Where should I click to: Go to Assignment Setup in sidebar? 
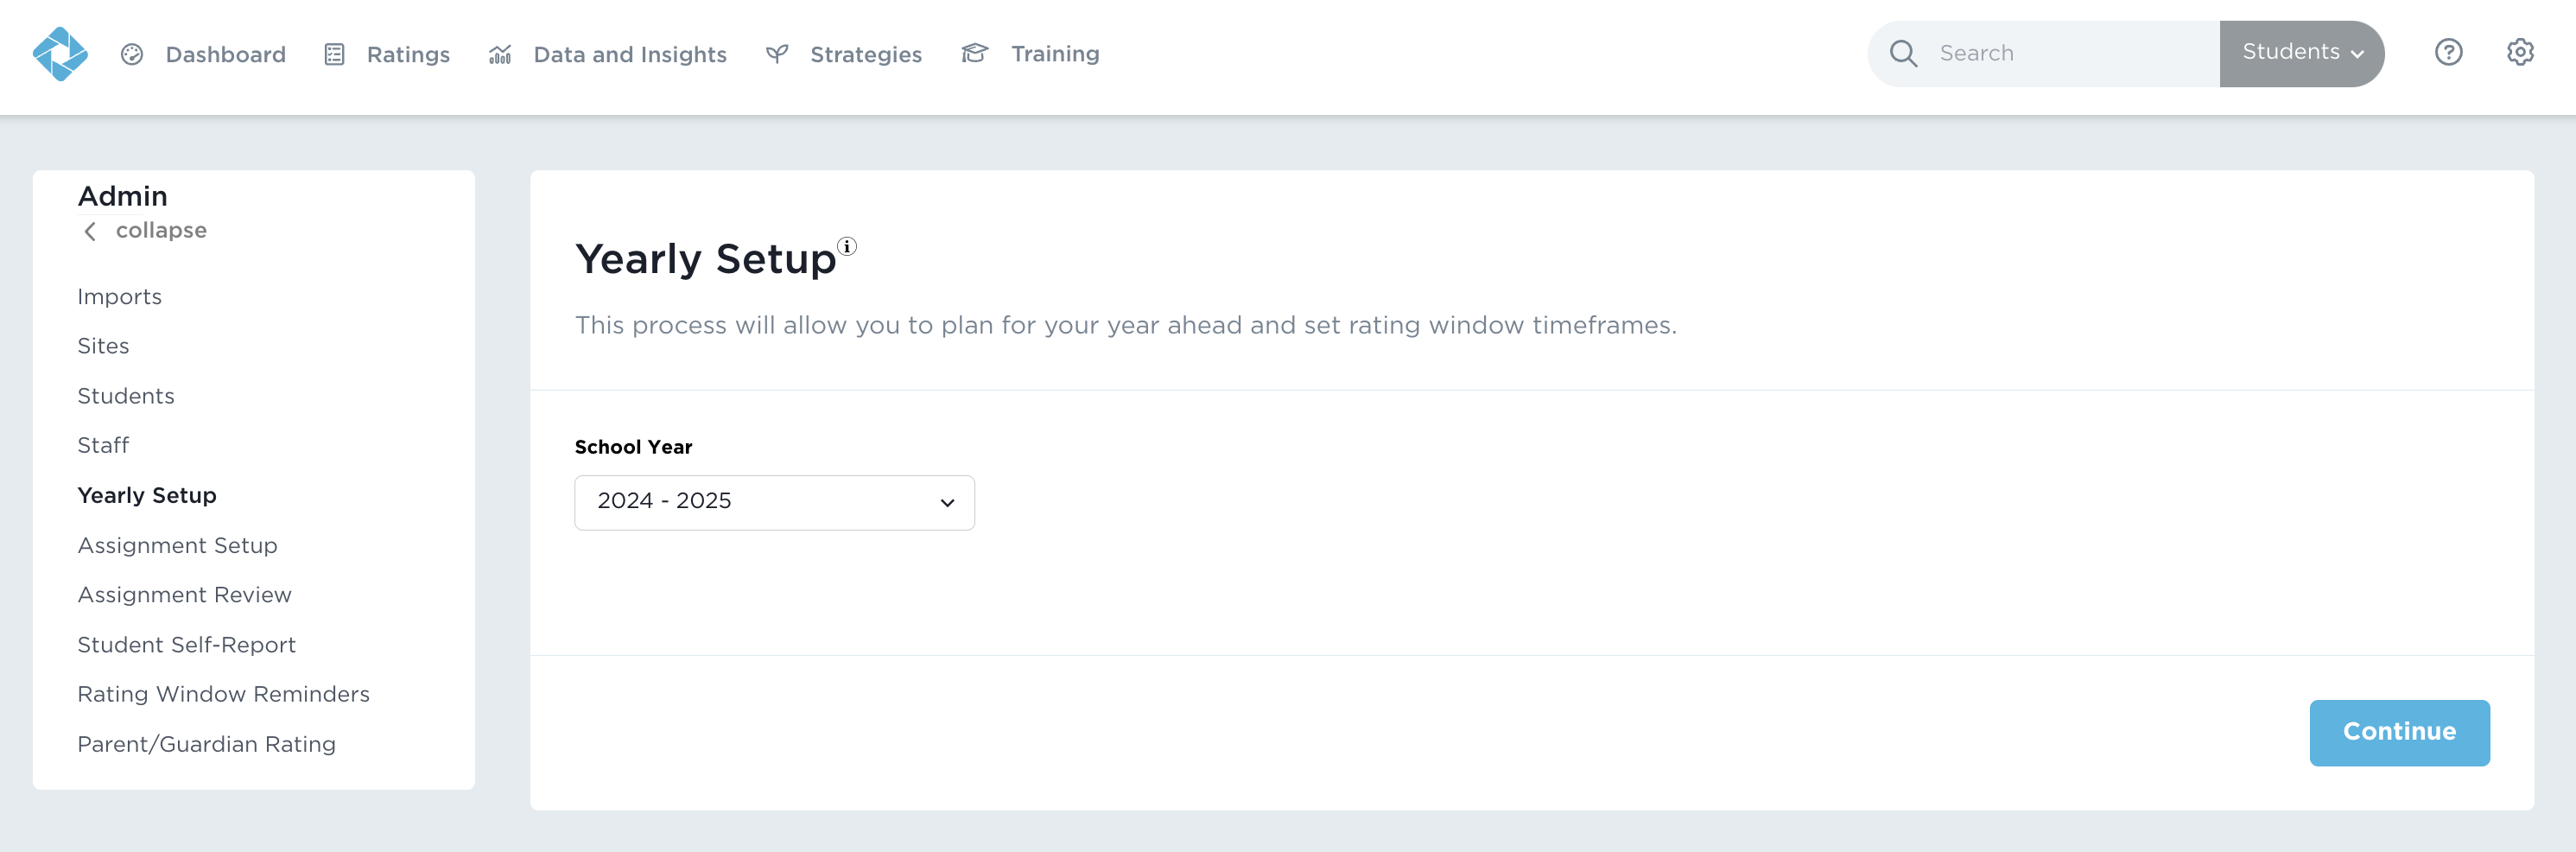pos(177,546)
